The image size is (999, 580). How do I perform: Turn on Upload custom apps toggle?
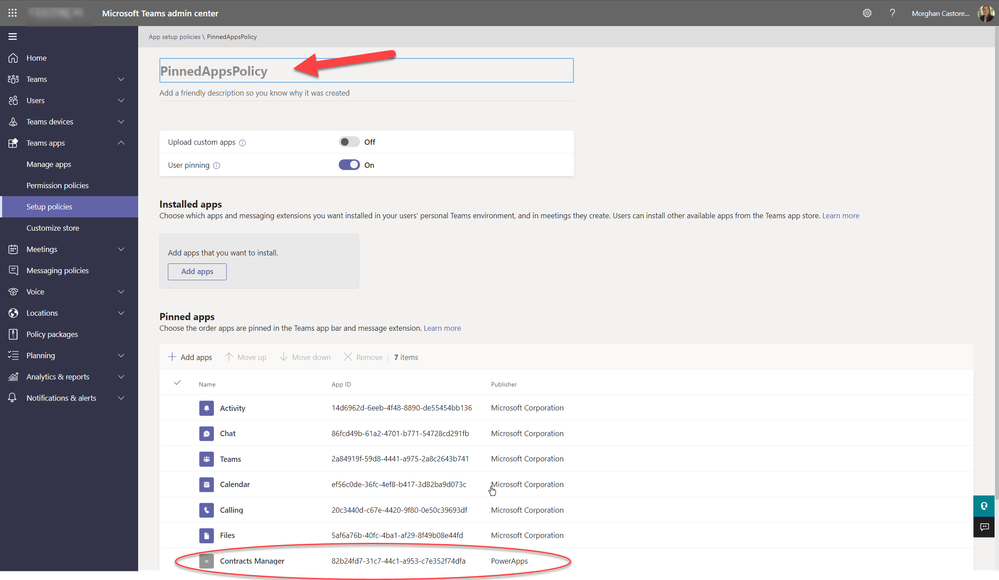349,141
